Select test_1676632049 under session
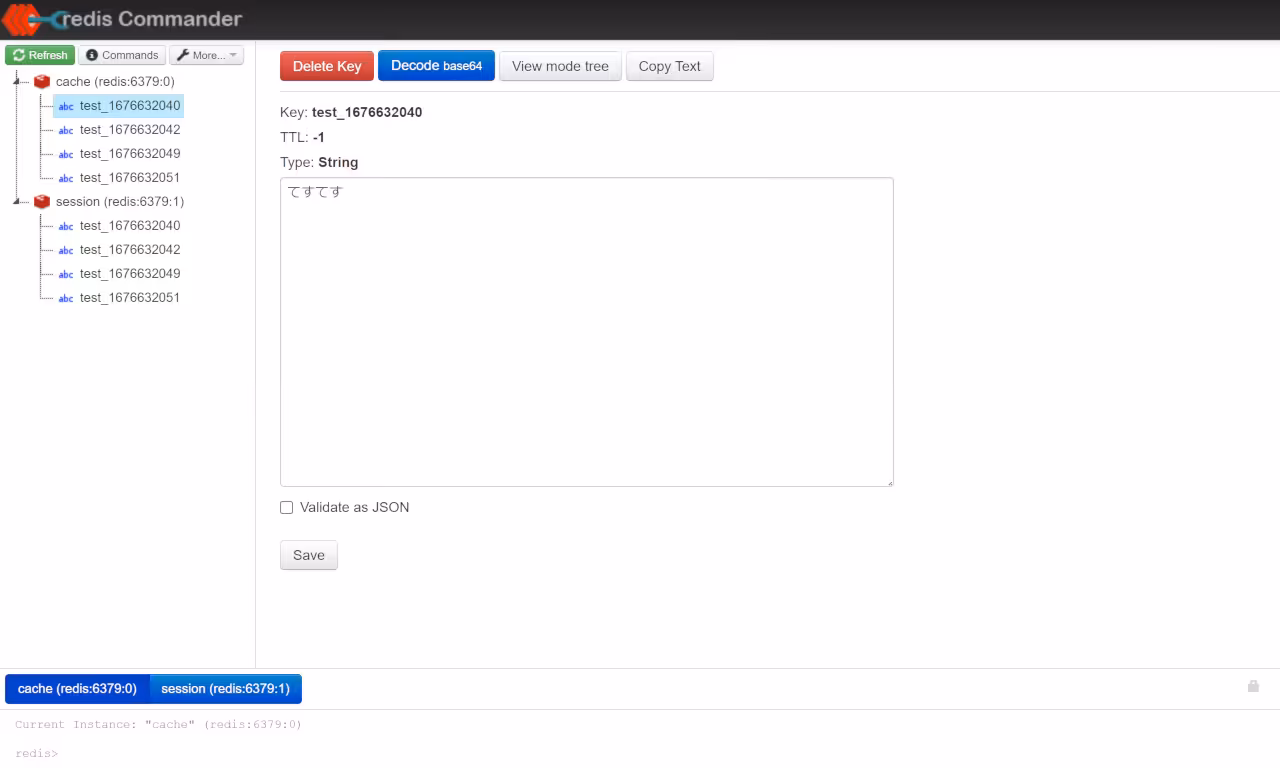This screenshot has width=1280, height=768. [130, 274]
